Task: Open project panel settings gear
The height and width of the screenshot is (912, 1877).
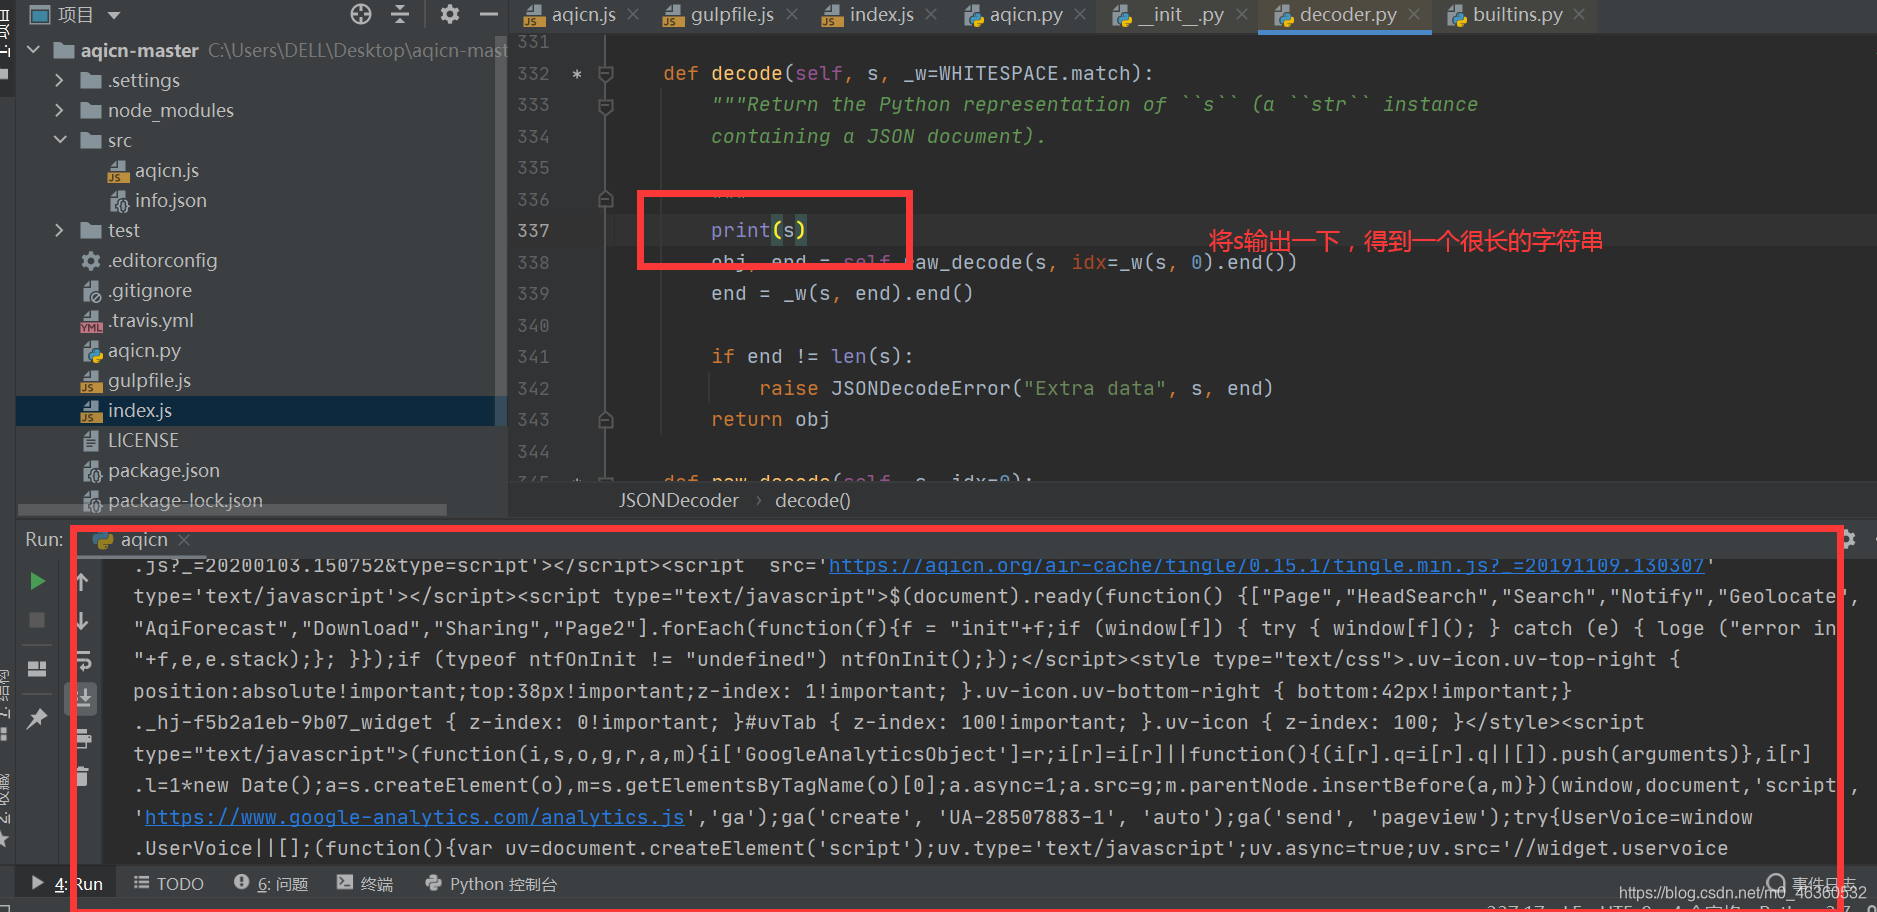Action: [450, 14]
